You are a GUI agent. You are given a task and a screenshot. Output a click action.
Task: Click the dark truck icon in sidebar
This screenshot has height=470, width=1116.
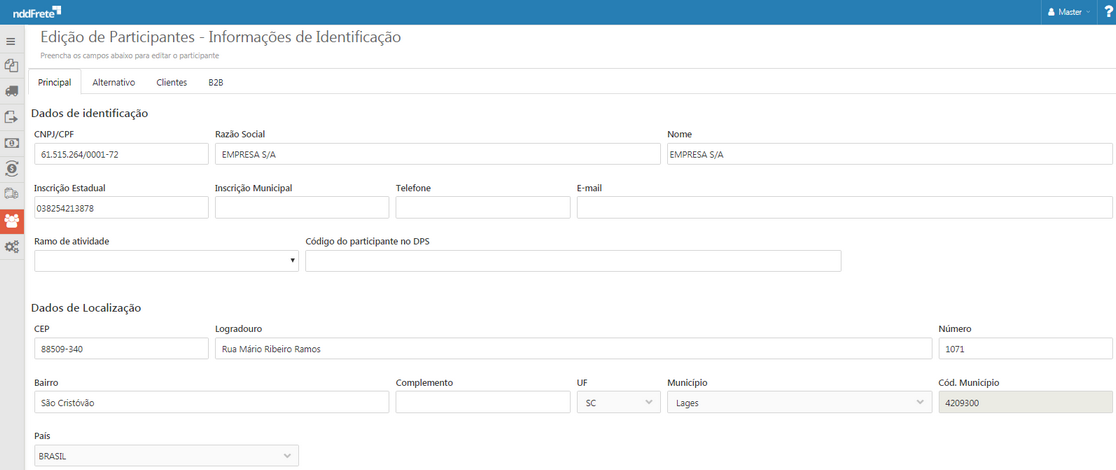(x=11, y=91)
